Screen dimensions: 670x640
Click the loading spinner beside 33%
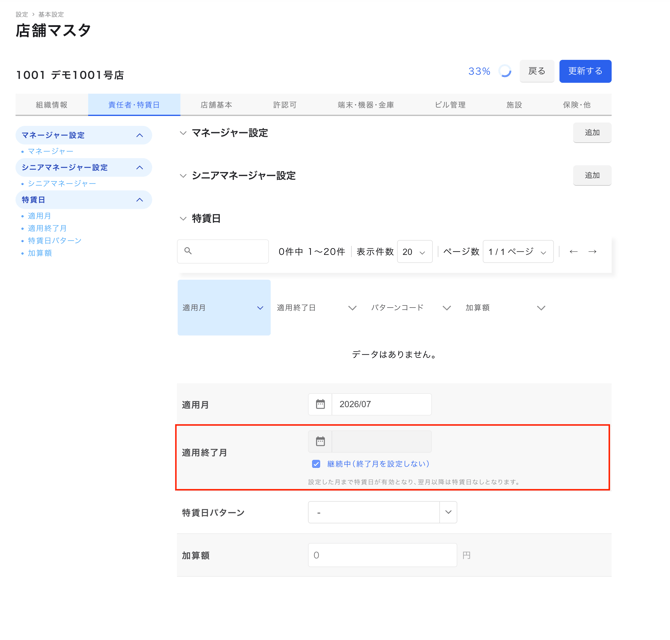[505, 71]
